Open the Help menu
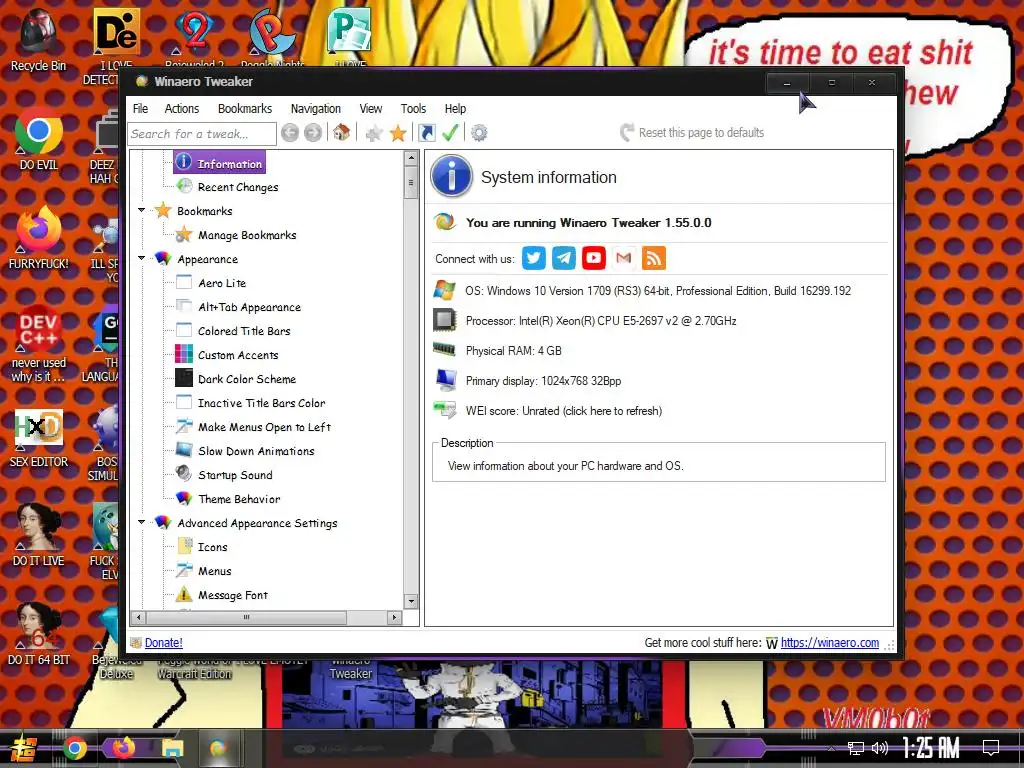The height and width of the screenshot is (768, 1024). click(455, 108)
